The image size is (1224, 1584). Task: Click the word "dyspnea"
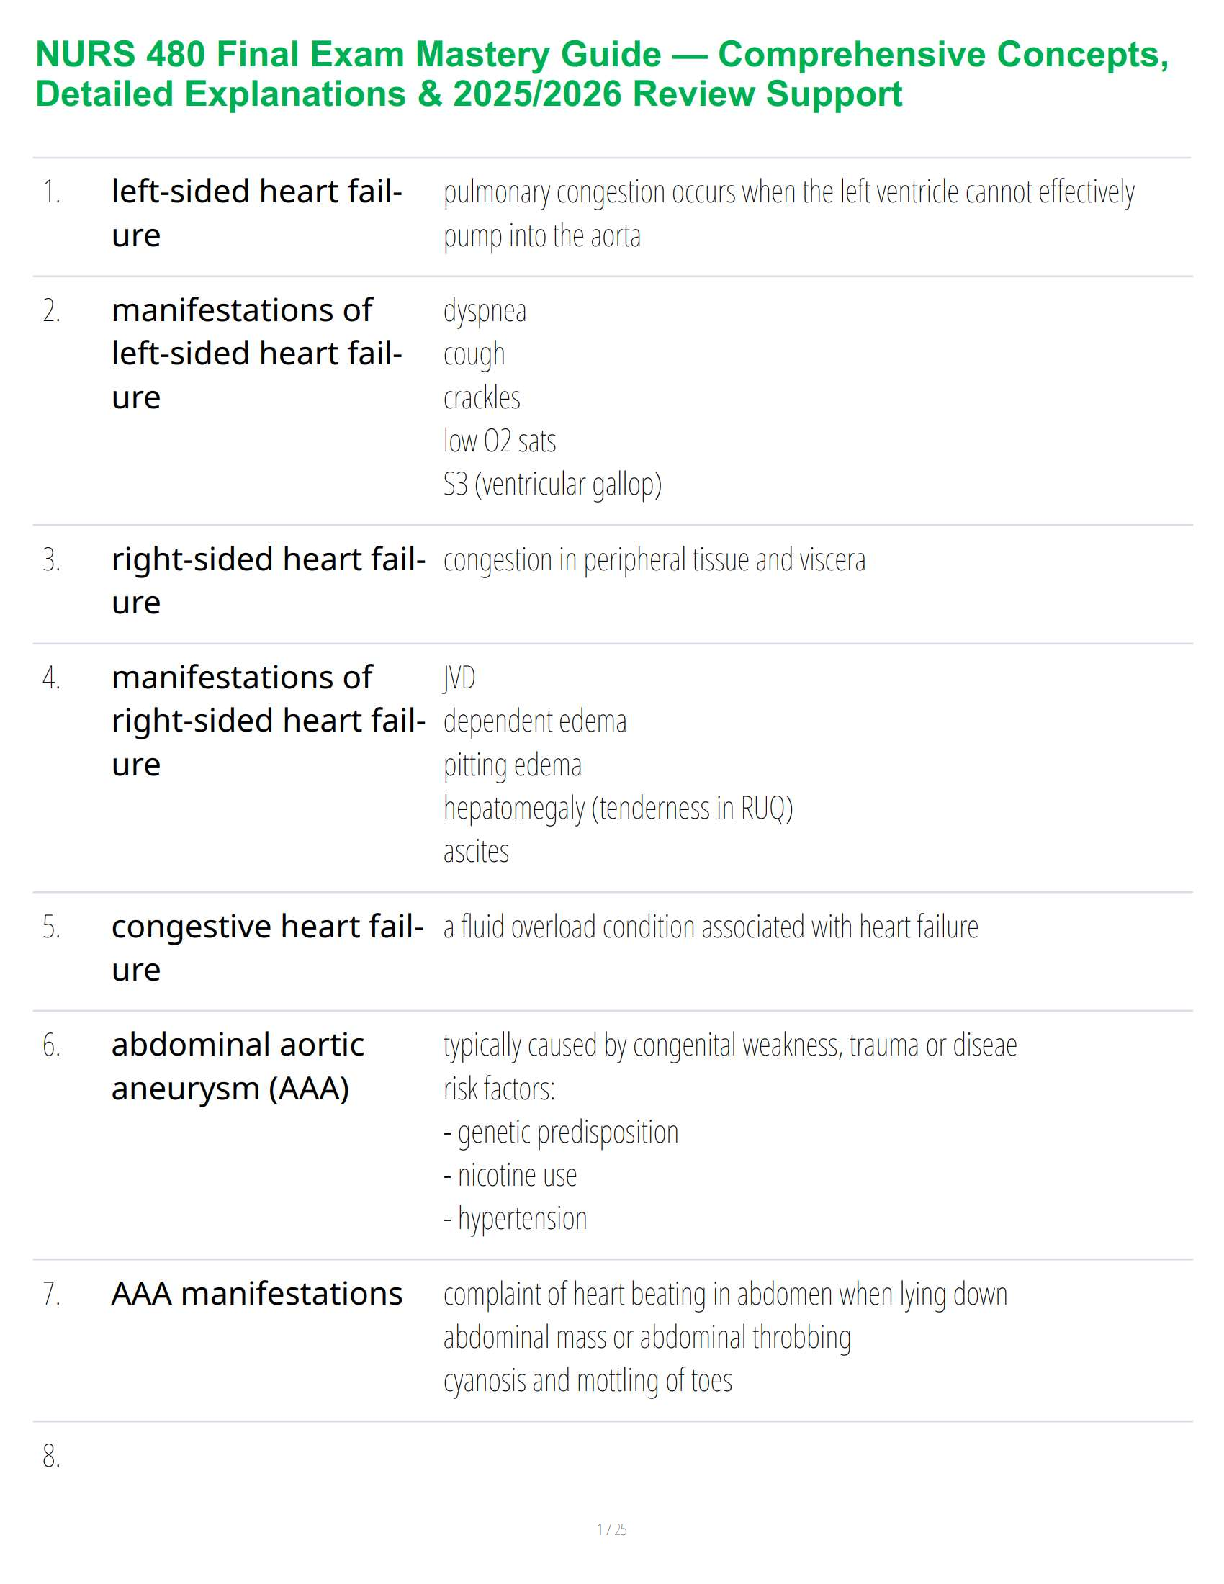[x=484, y=311]
